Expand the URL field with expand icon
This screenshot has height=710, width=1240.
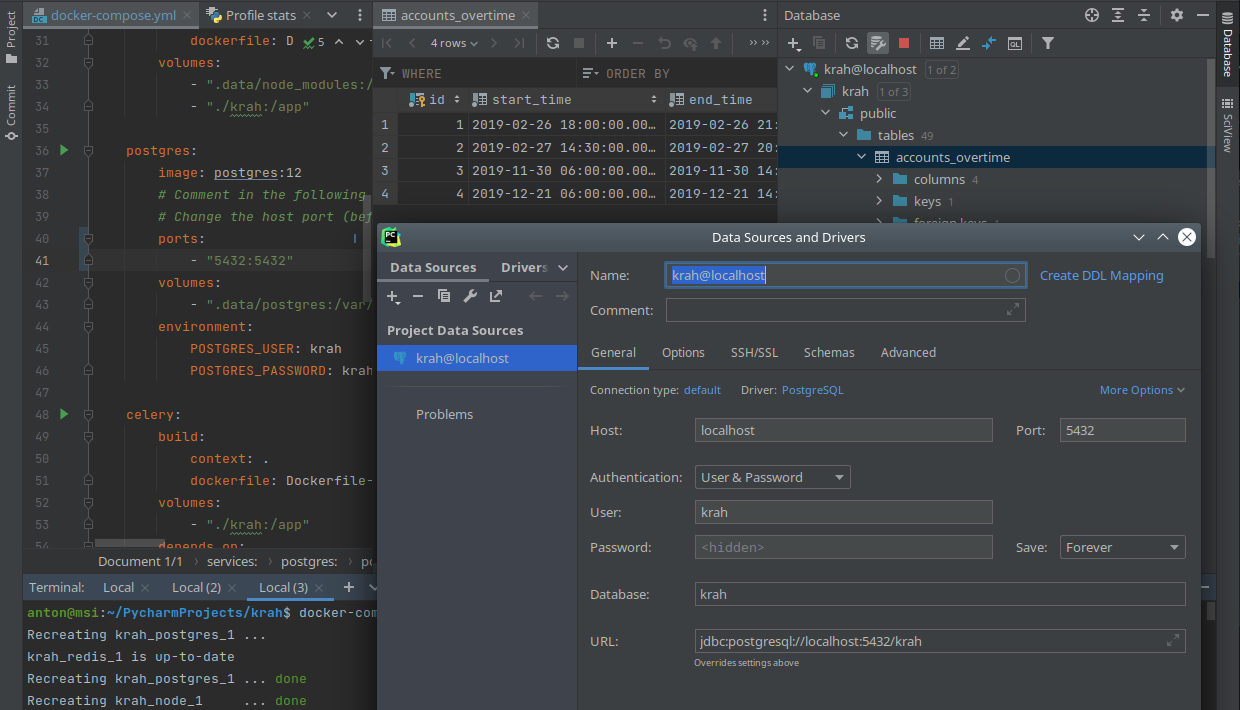[1173, 641]
